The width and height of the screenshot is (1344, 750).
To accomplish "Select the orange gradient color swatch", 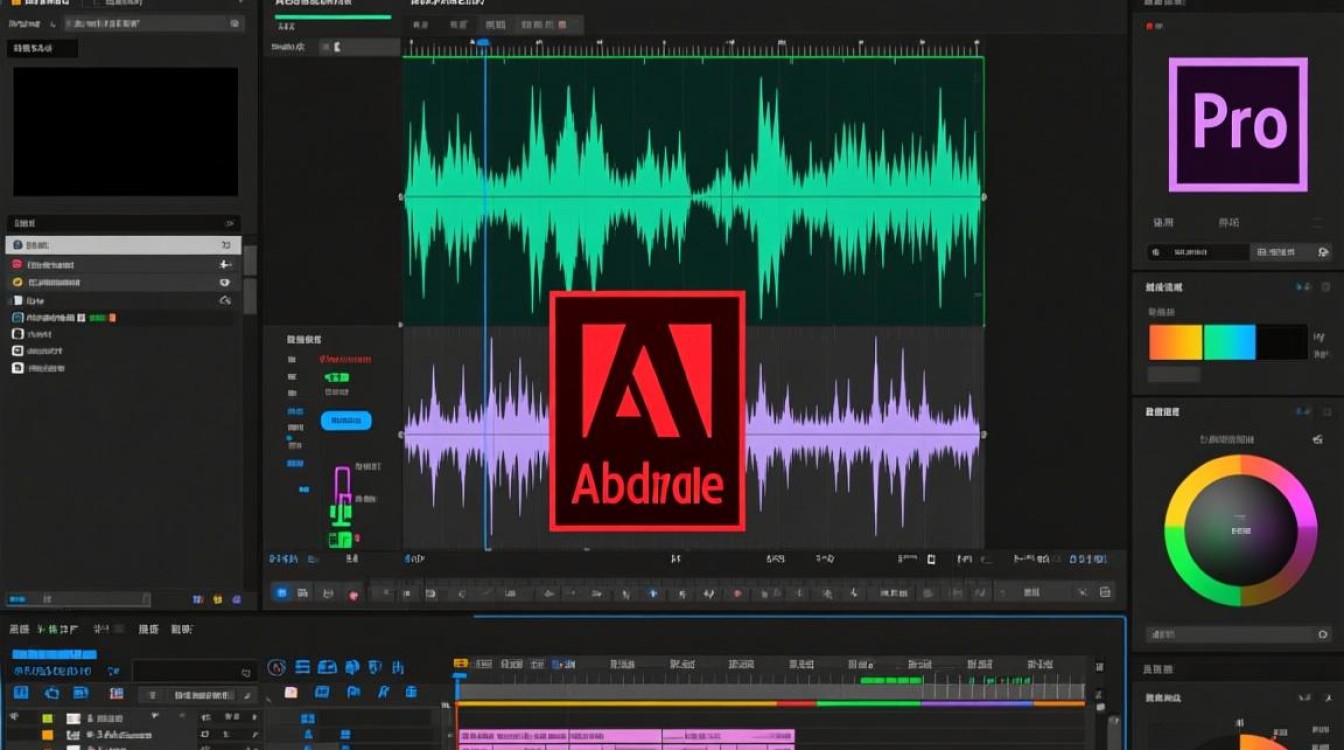I will click(1175, 342).
